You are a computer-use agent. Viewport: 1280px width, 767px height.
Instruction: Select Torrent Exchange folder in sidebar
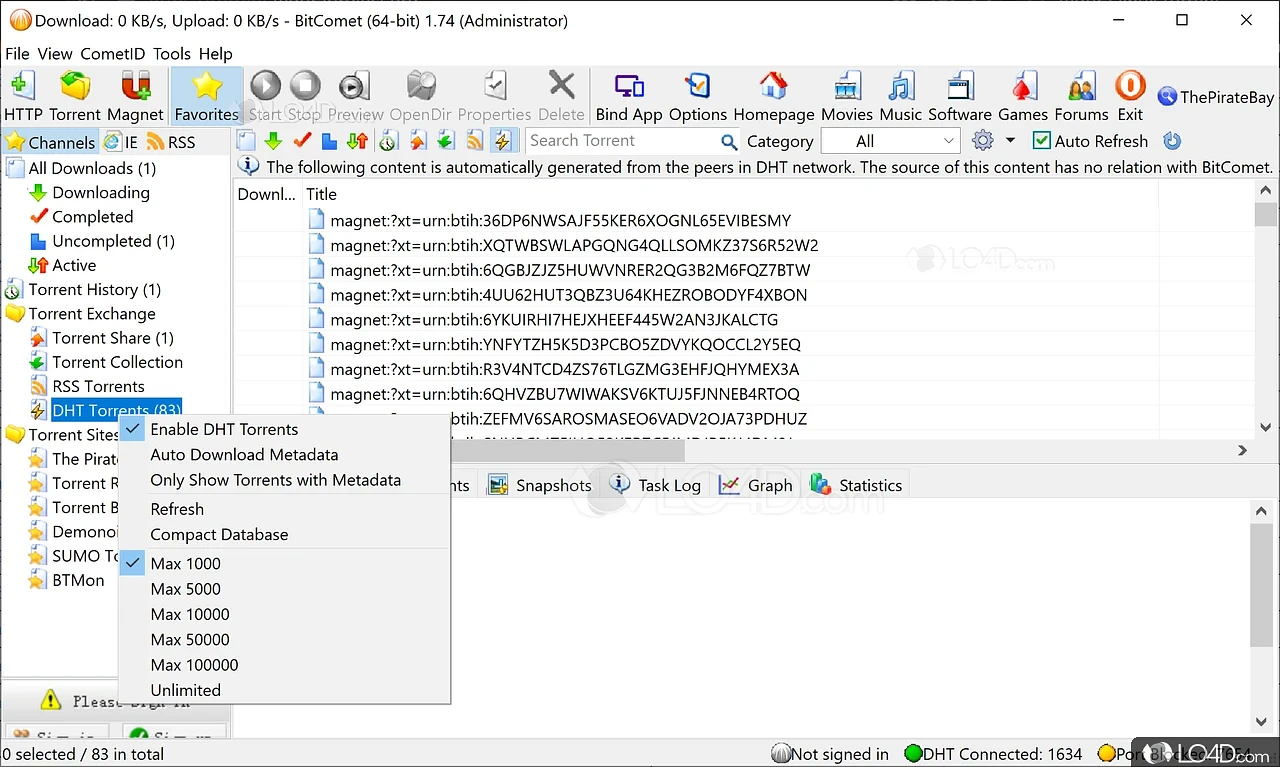pos(92,314)
